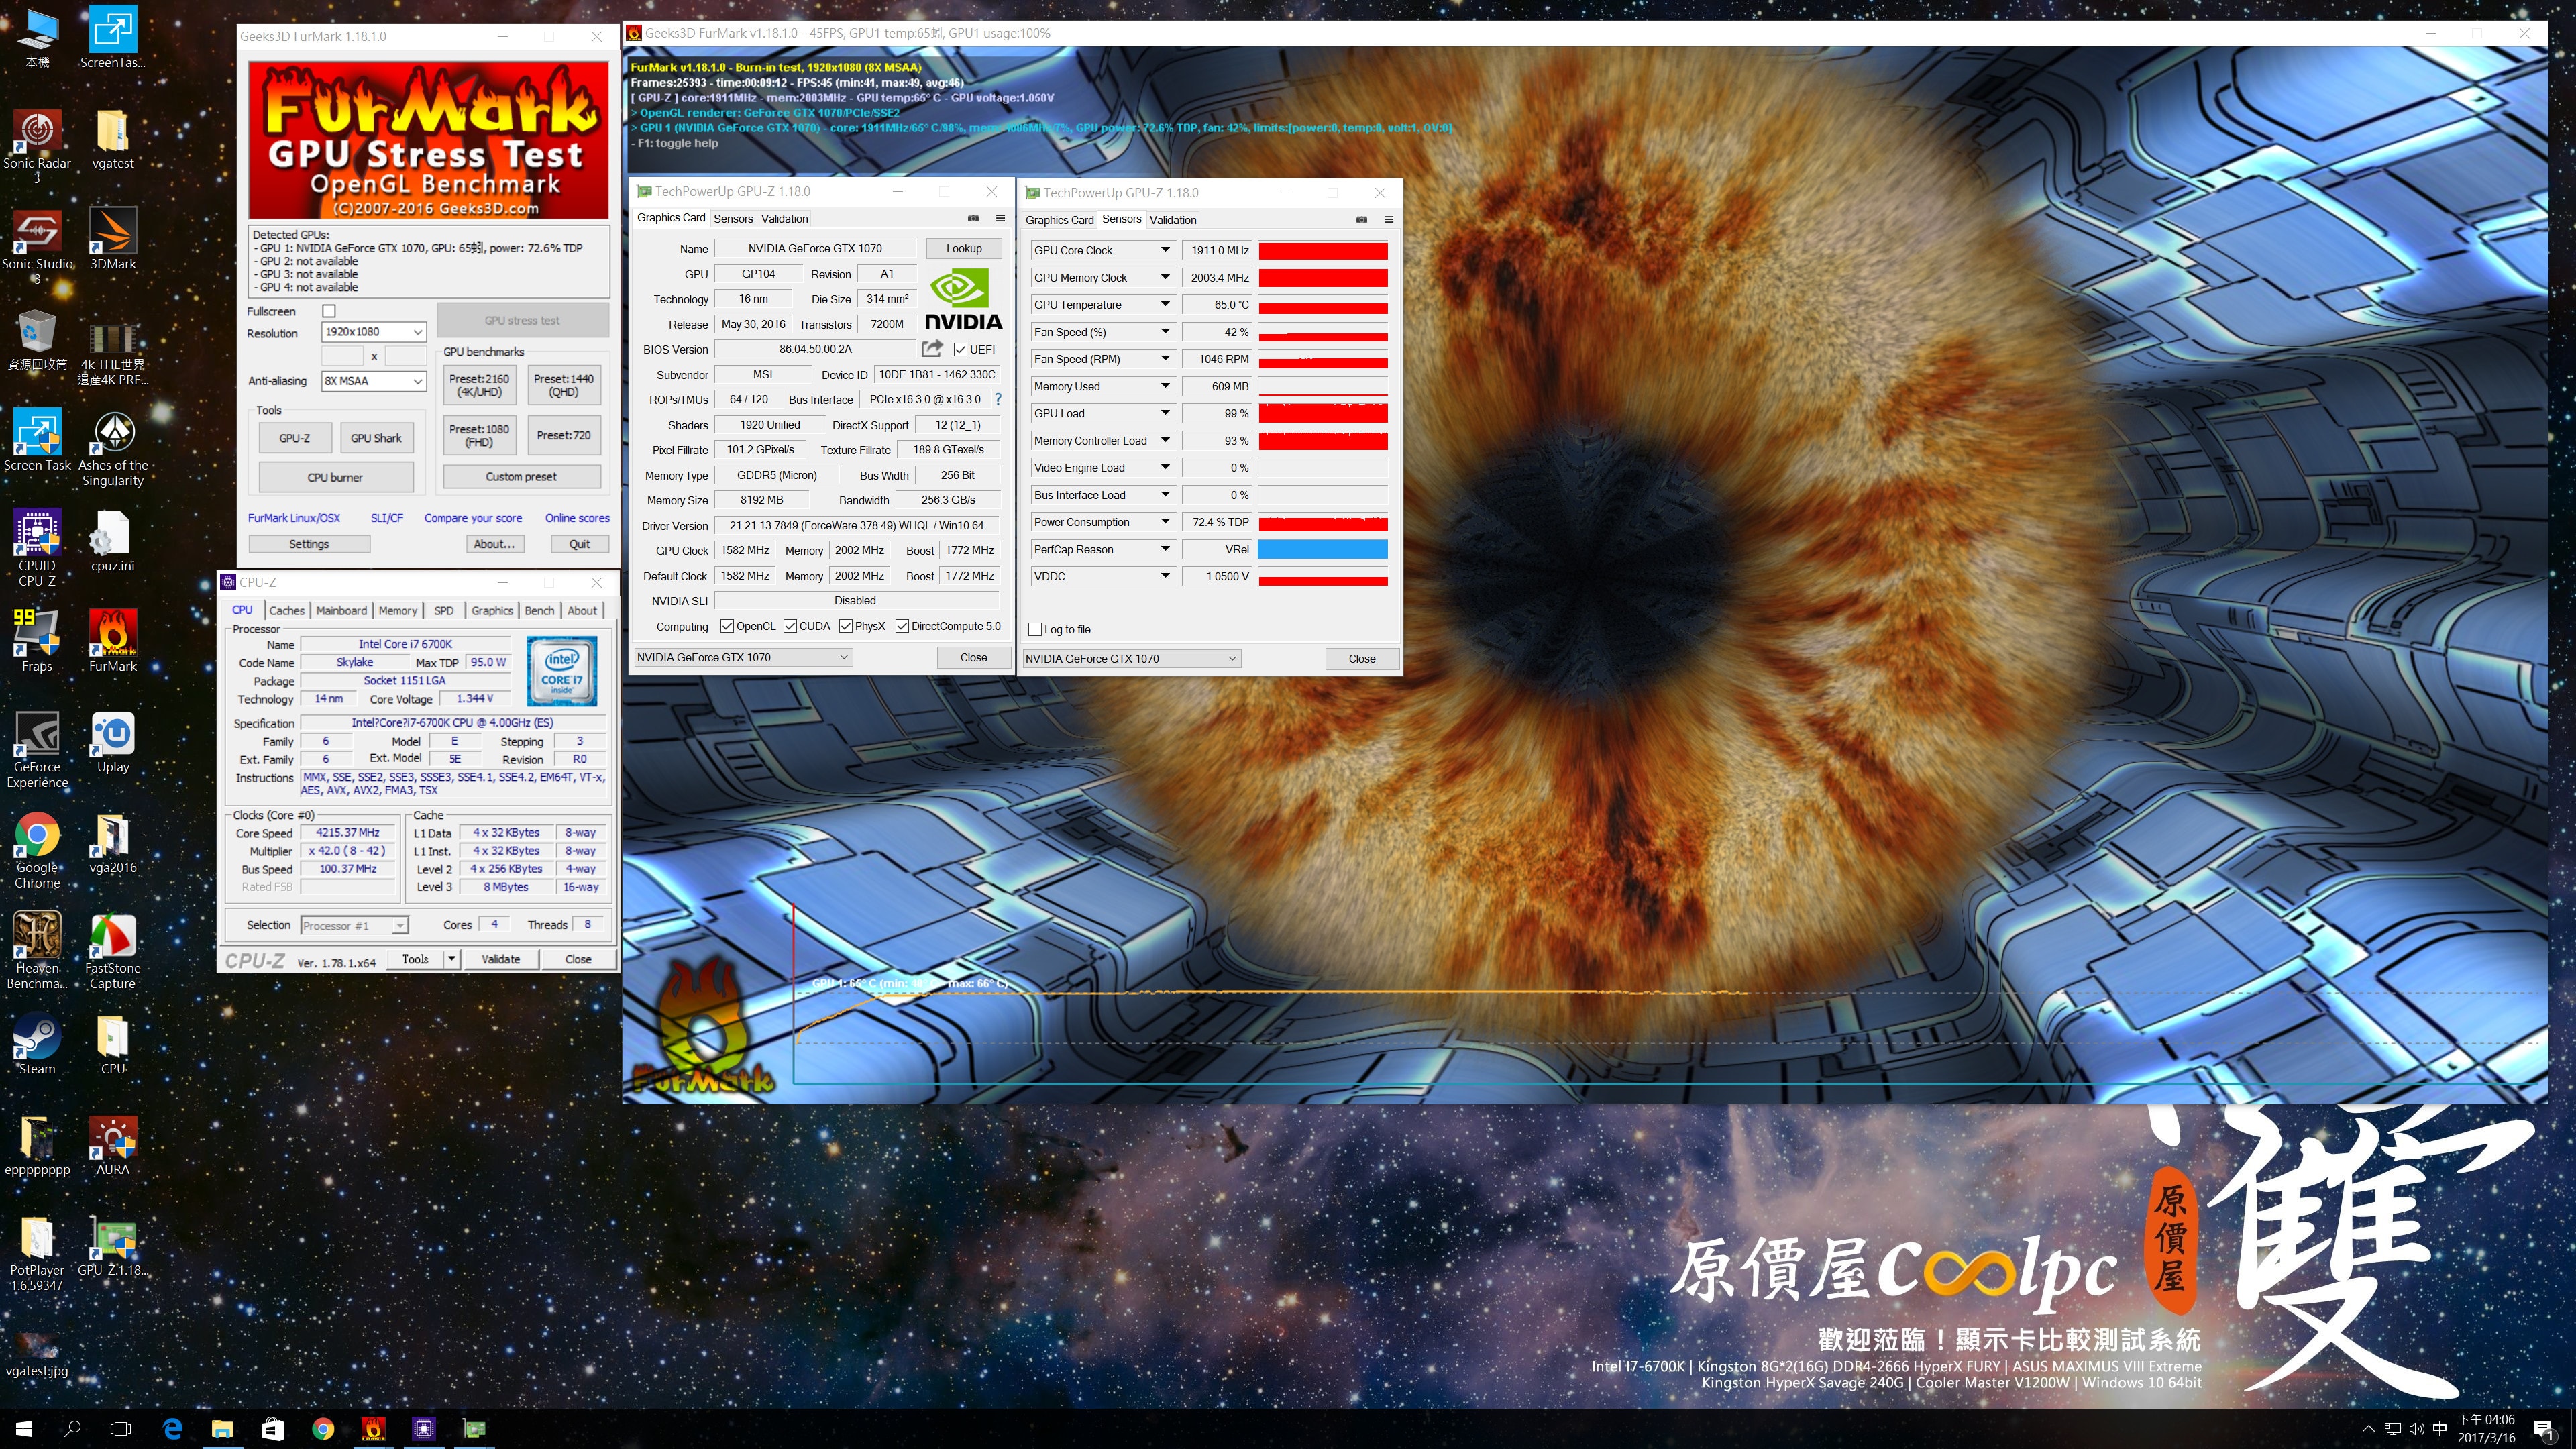2576x1449 pixels.
Task: Open Sensors tab in GPU-Z Graphics Card window
Action: click(x=733, y=218)
